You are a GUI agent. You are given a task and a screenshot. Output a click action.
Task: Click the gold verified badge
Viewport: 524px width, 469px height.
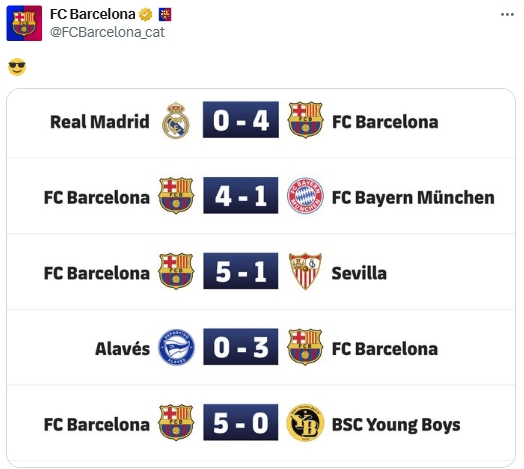pos(146,15)
